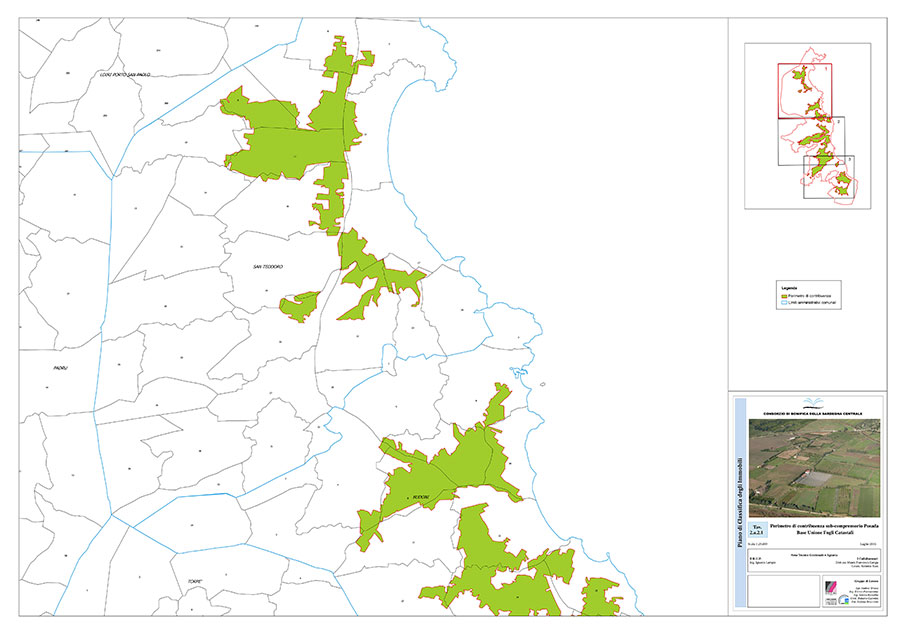Click the sheet 2 frame number in the overview map

(x=839, y=122)
